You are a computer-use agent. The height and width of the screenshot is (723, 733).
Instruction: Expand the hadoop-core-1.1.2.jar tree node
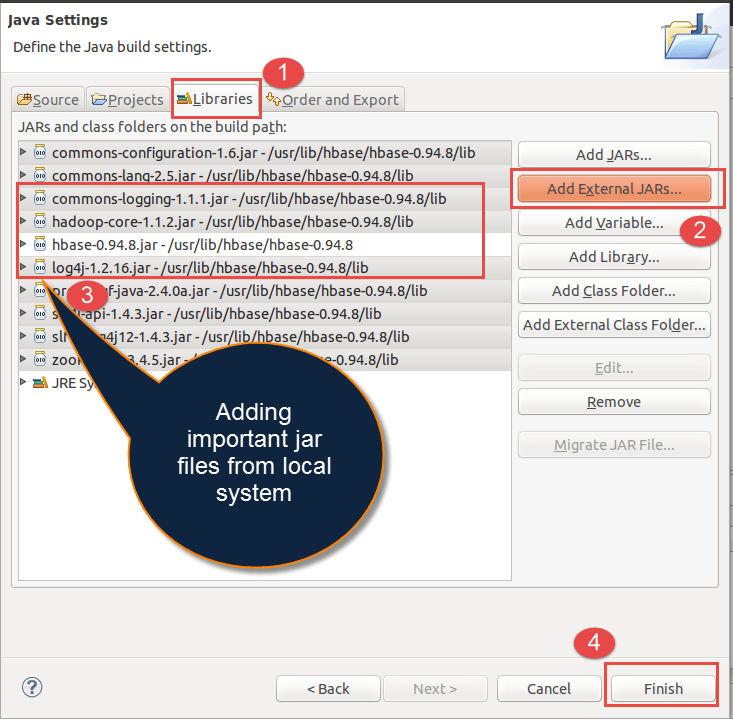coord(24,221)
